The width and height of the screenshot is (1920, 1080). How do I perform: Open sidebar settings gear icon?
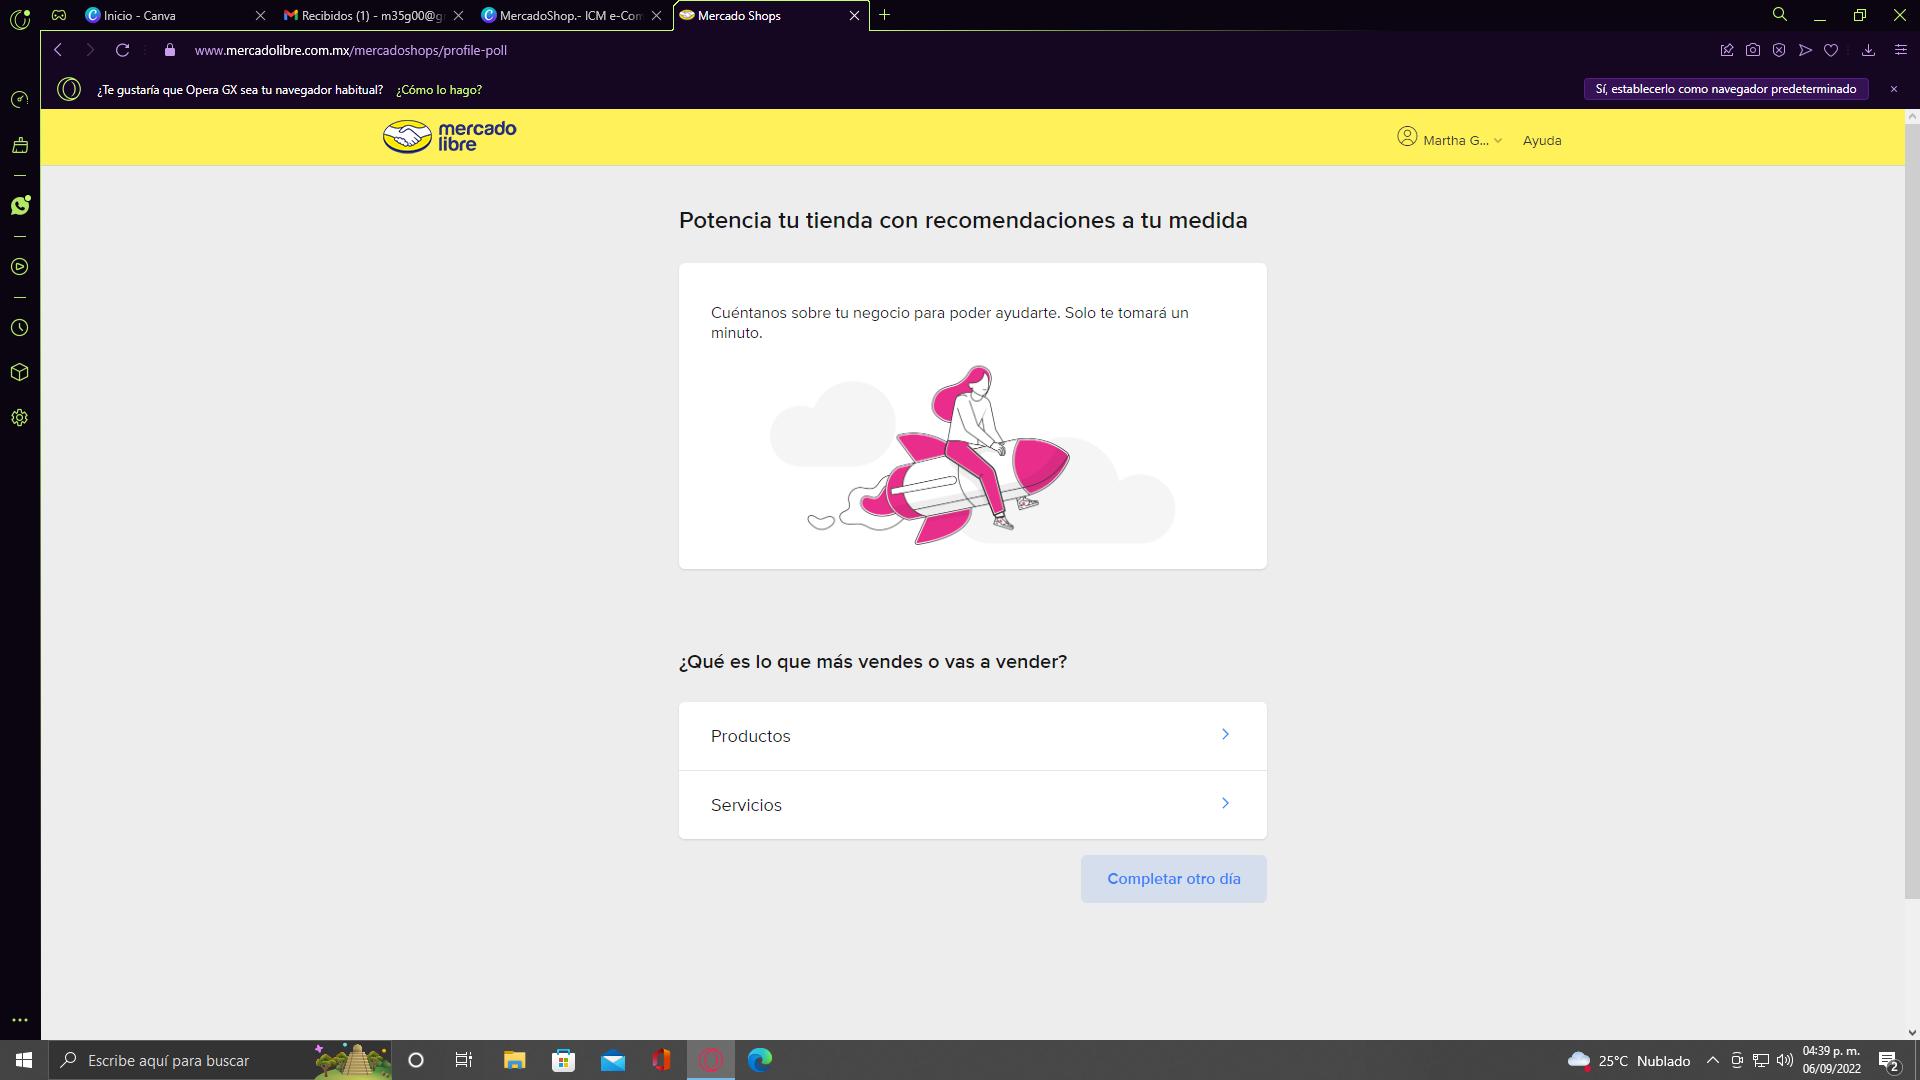pos(19,418)
